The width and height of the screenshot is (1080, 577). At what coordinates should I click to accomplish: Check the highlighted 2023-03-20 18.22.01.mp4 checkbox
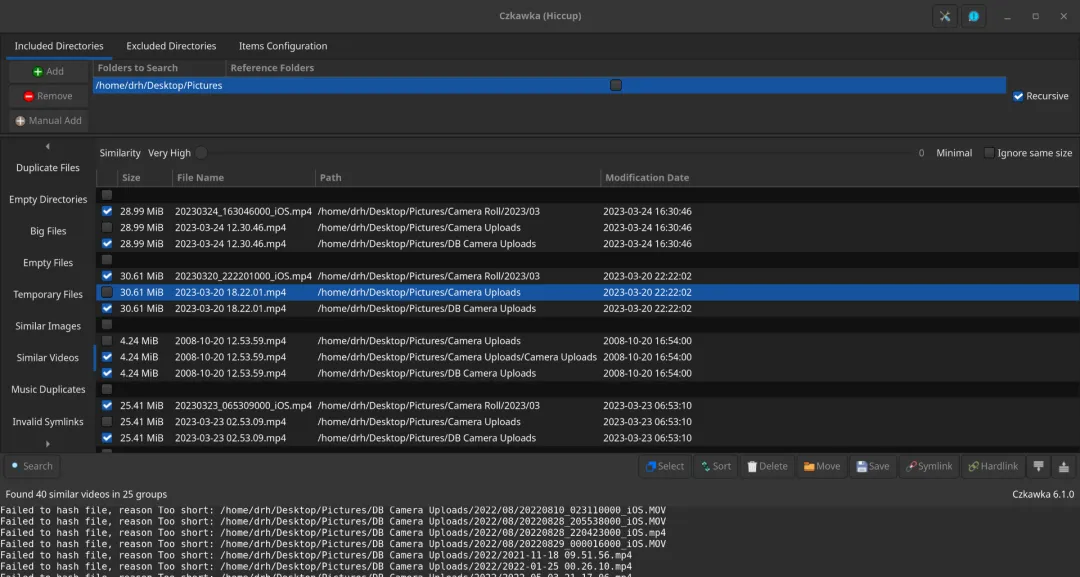[x=107, y=292]
